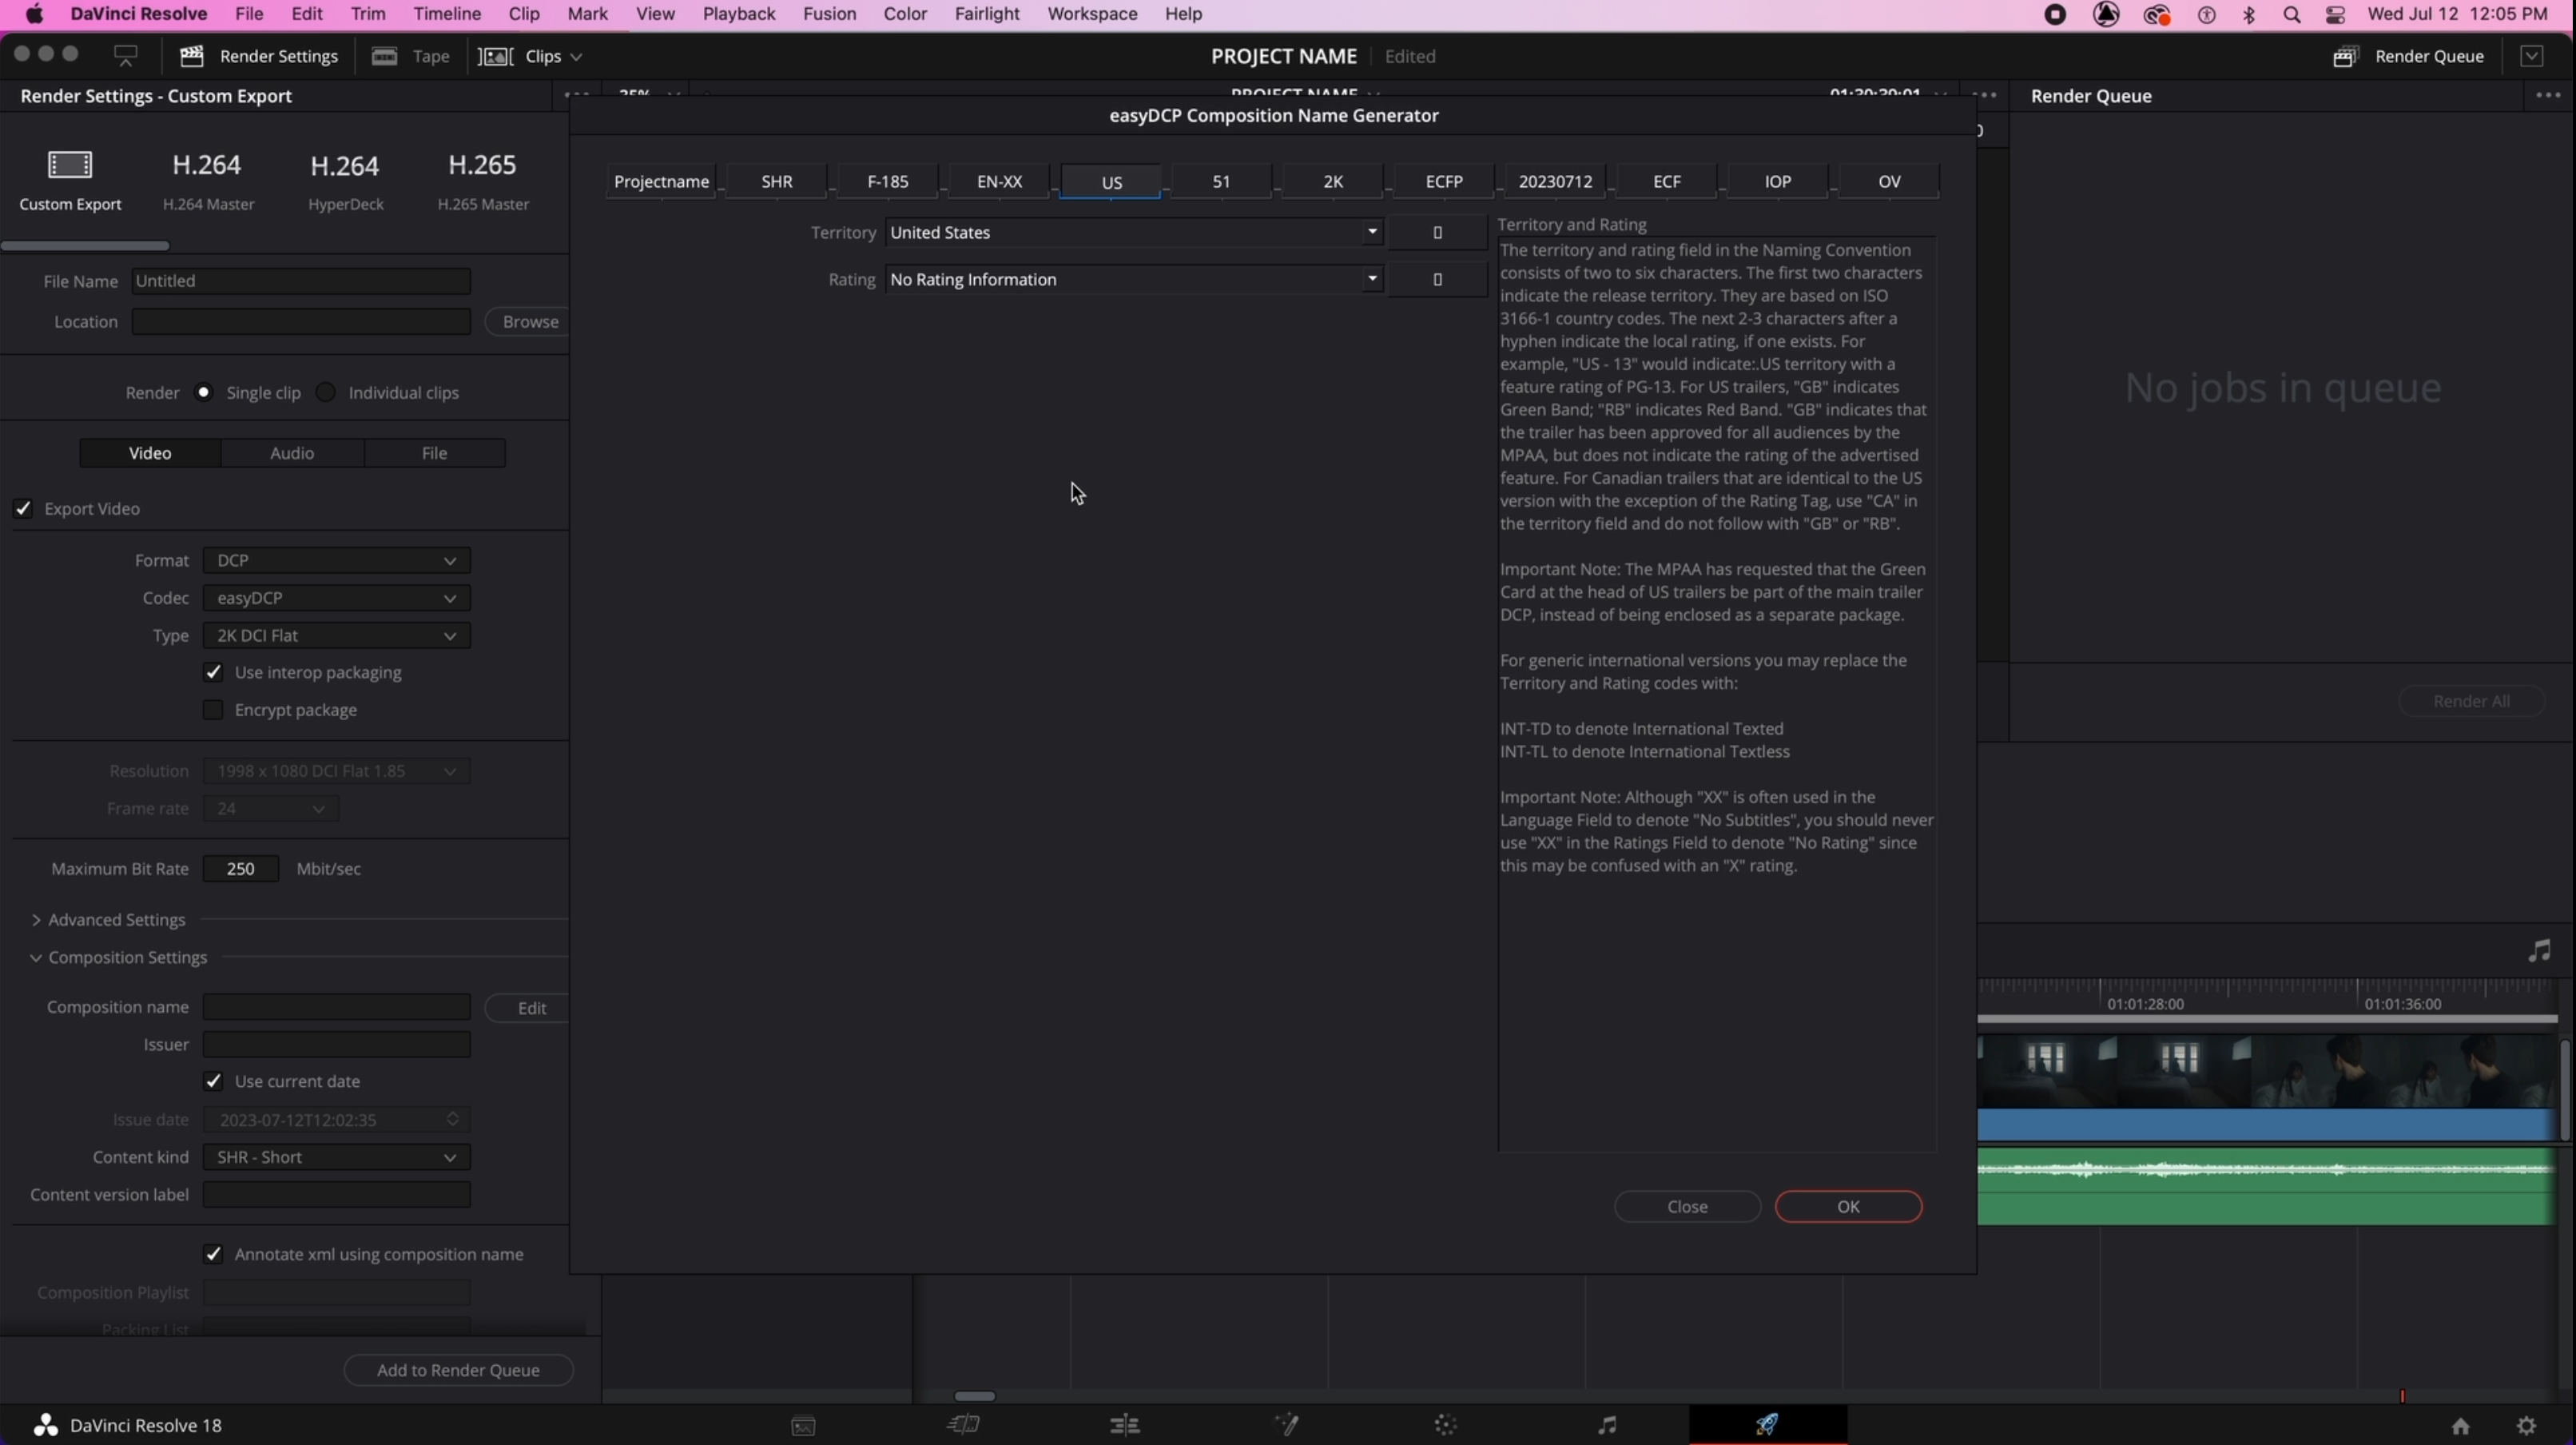Open the Territory United States dropdown
The width and height of the screenshot is (2576, 1445).
pos(1134,232)
